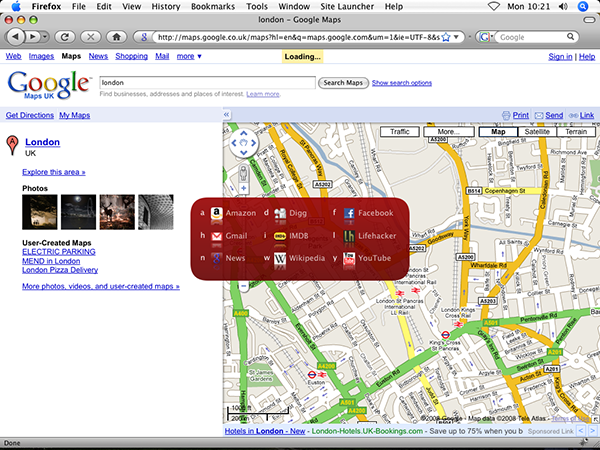600x450 pixels.
Task: Open the deer photo thumbnail
Action: point(117,212)
